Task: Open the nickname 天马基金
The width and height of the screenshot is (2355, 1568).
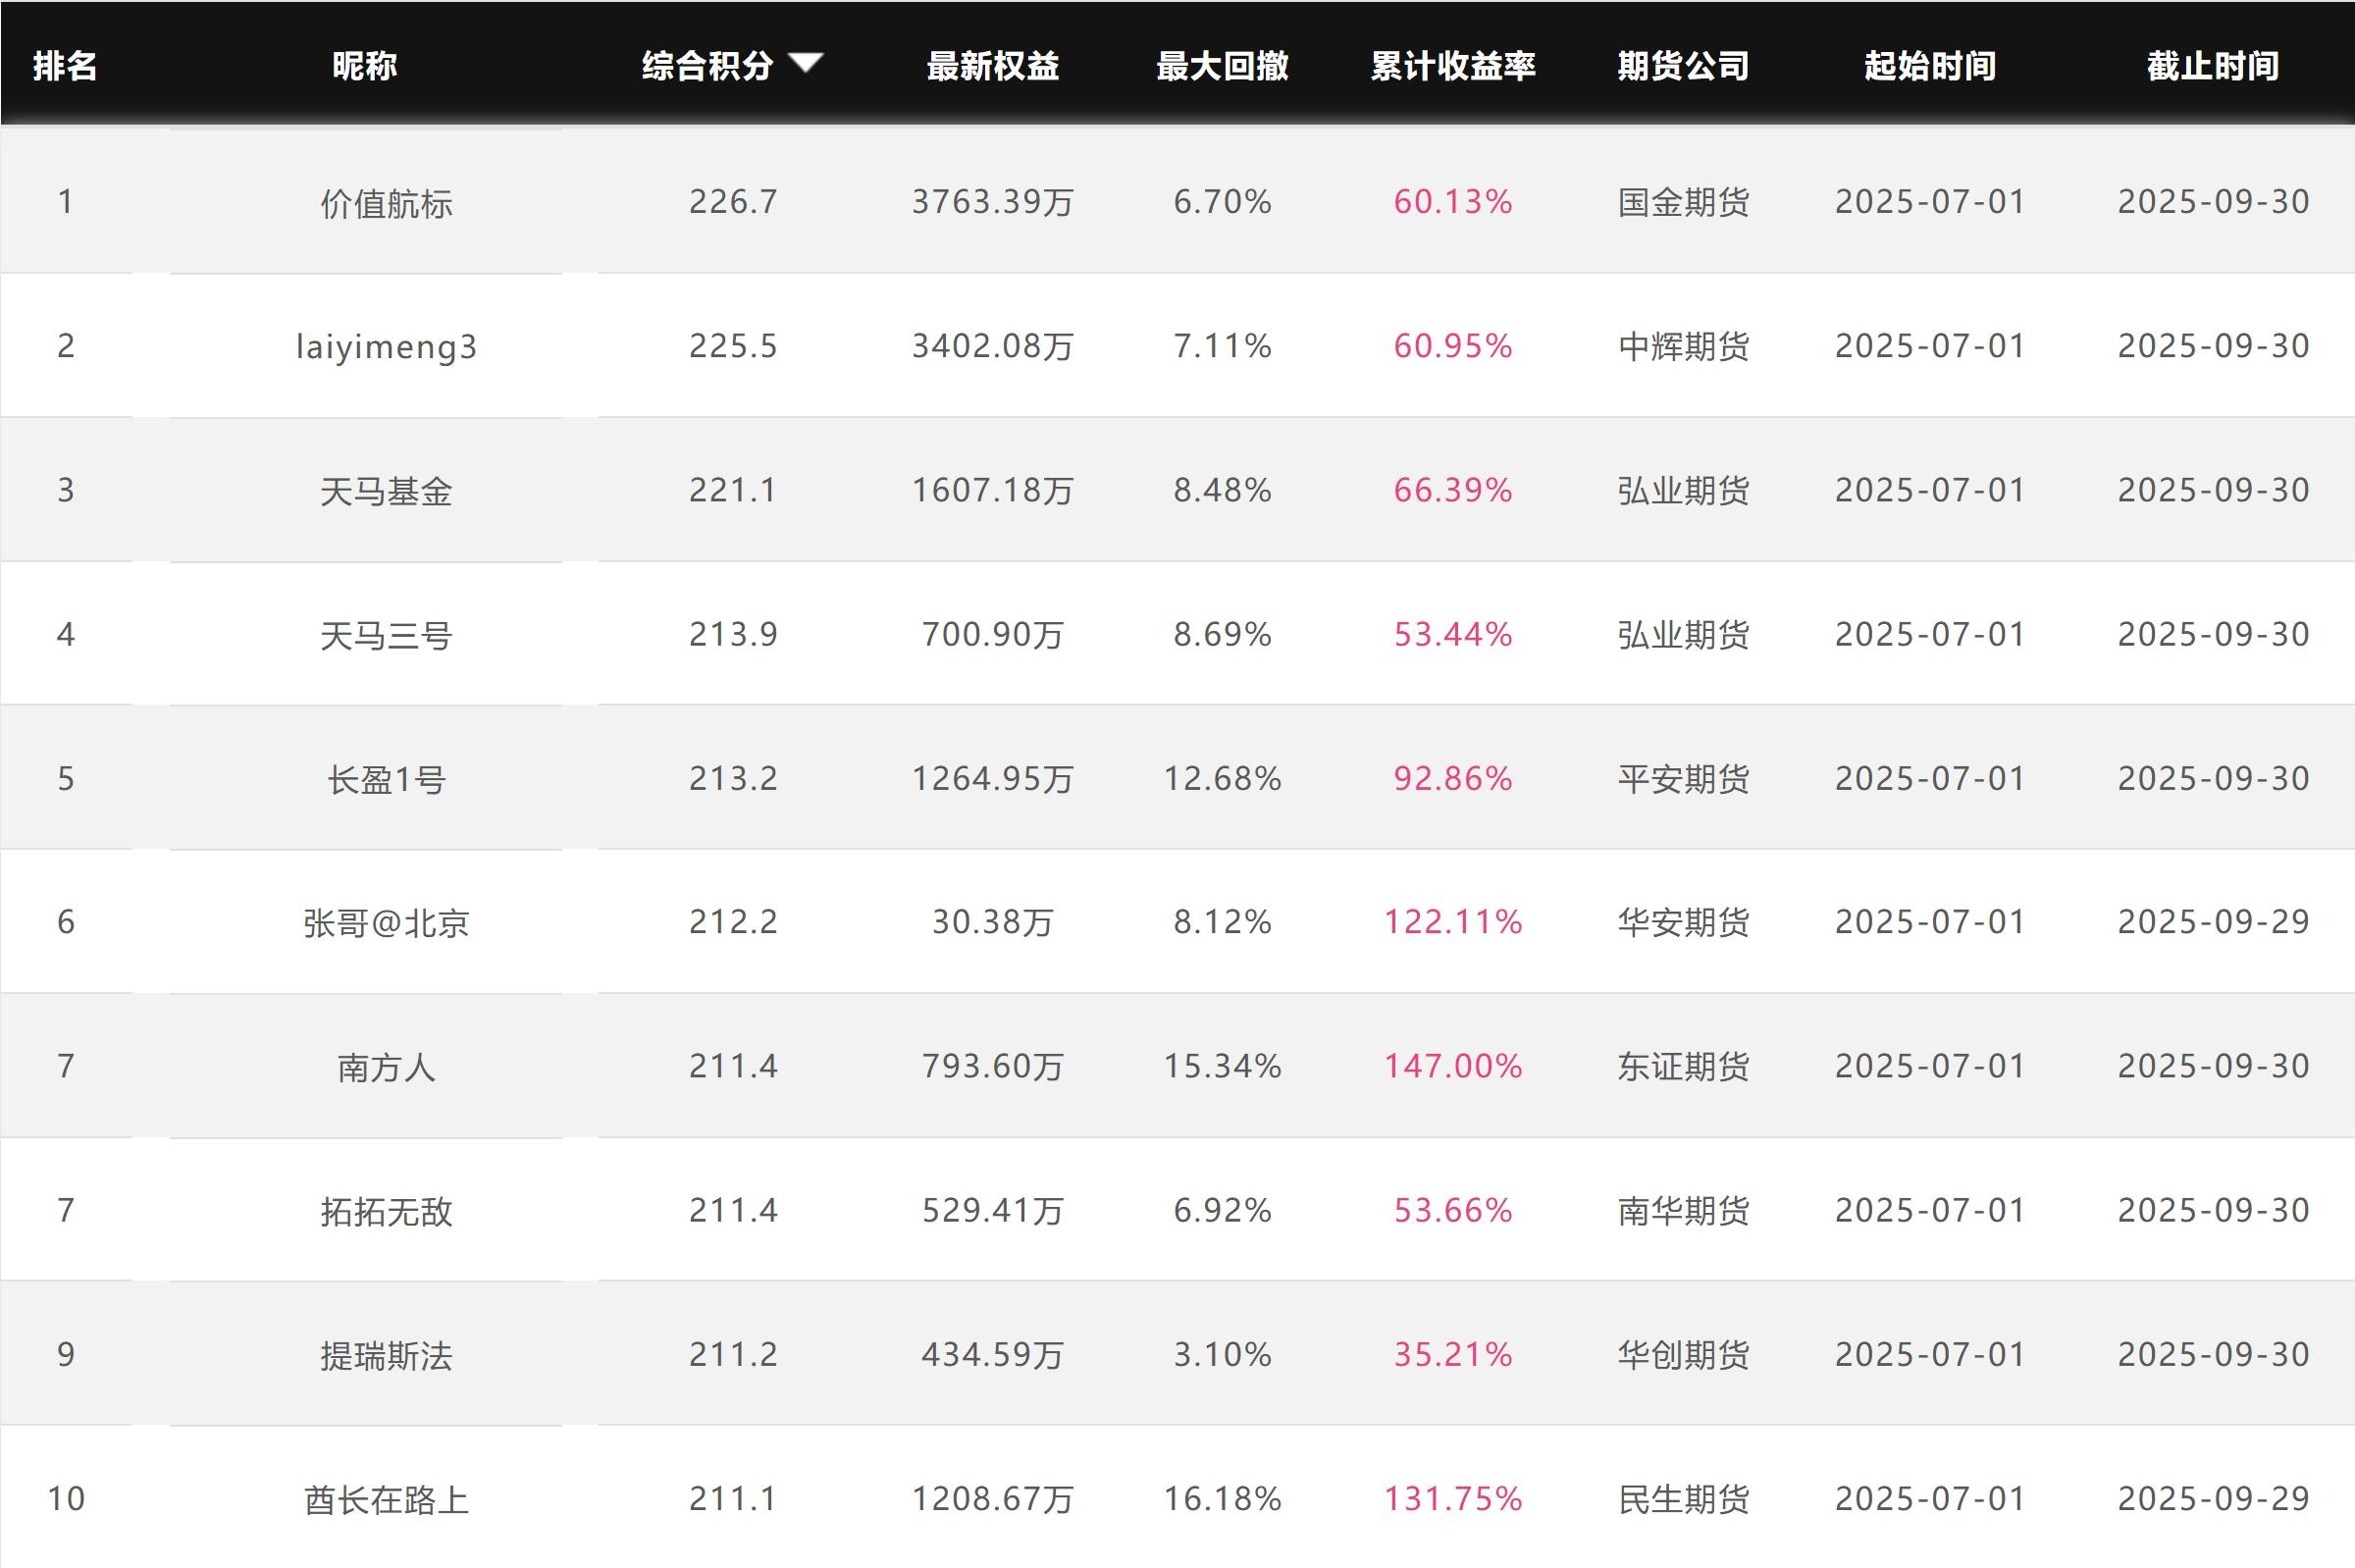Action: pyautogui.click(x=386, y=491)
